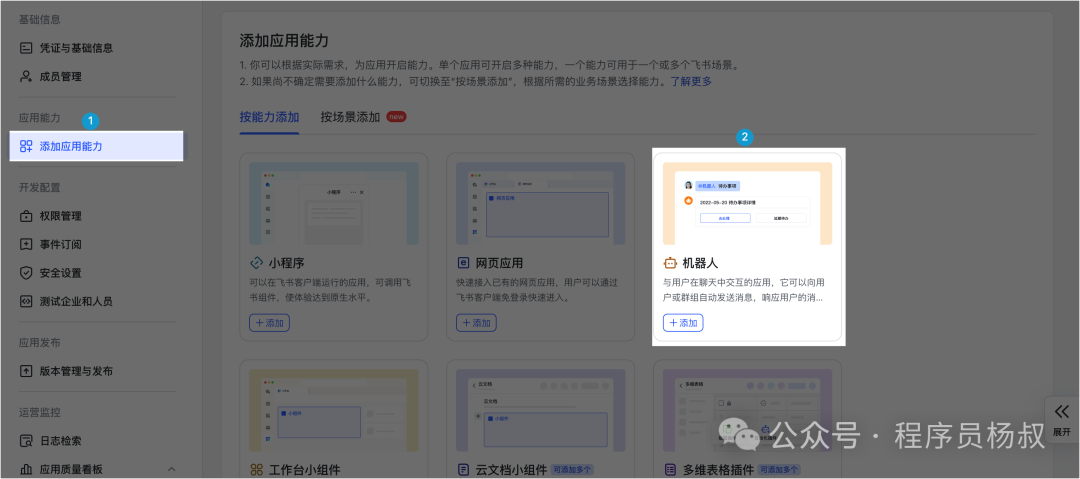Click the 云文档小组件 card title

(x=512, y=470)
